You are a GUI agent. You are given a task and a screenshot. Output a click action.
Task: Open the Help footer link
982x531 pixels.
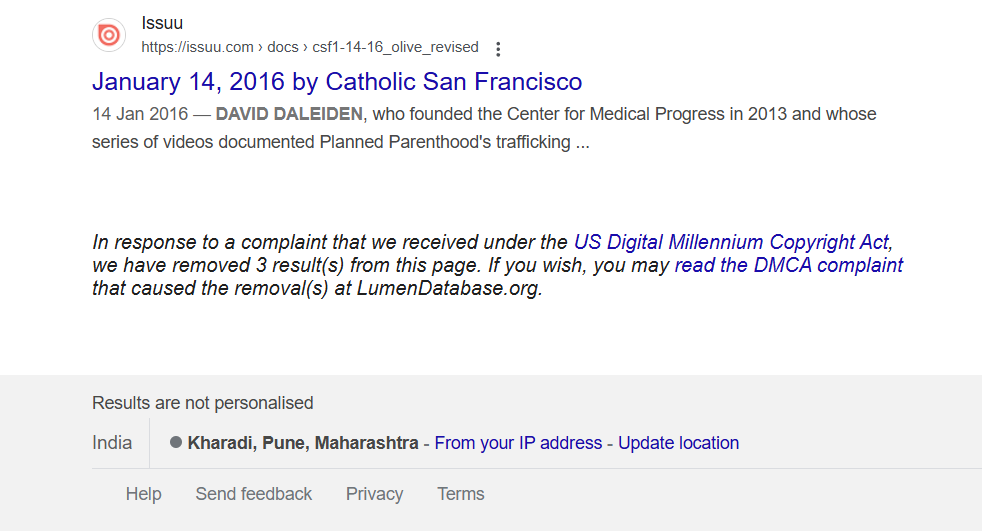(x=143, y=494)
